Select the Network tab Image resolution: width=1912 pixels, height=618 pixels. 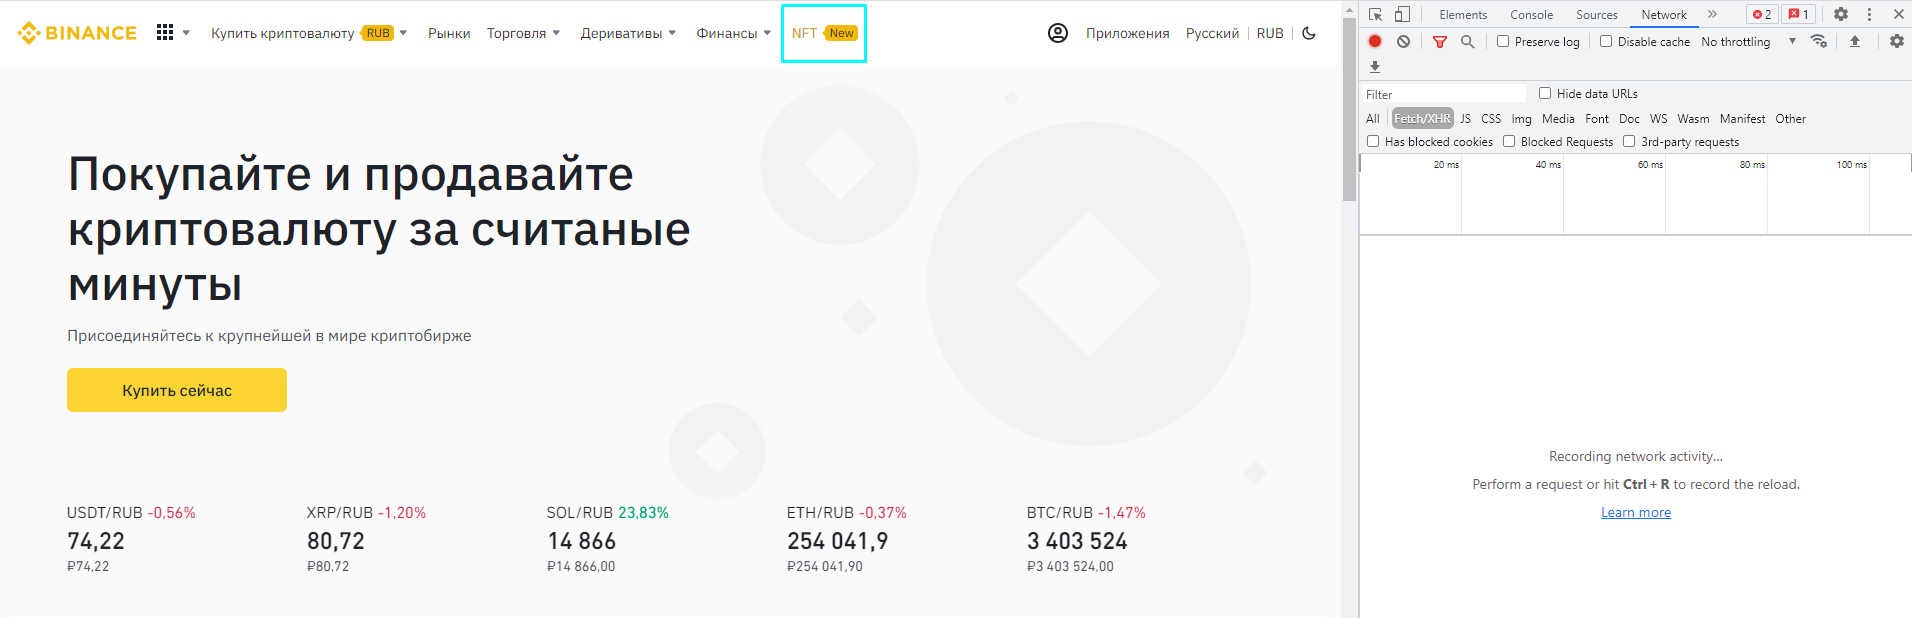point(1664,14)
